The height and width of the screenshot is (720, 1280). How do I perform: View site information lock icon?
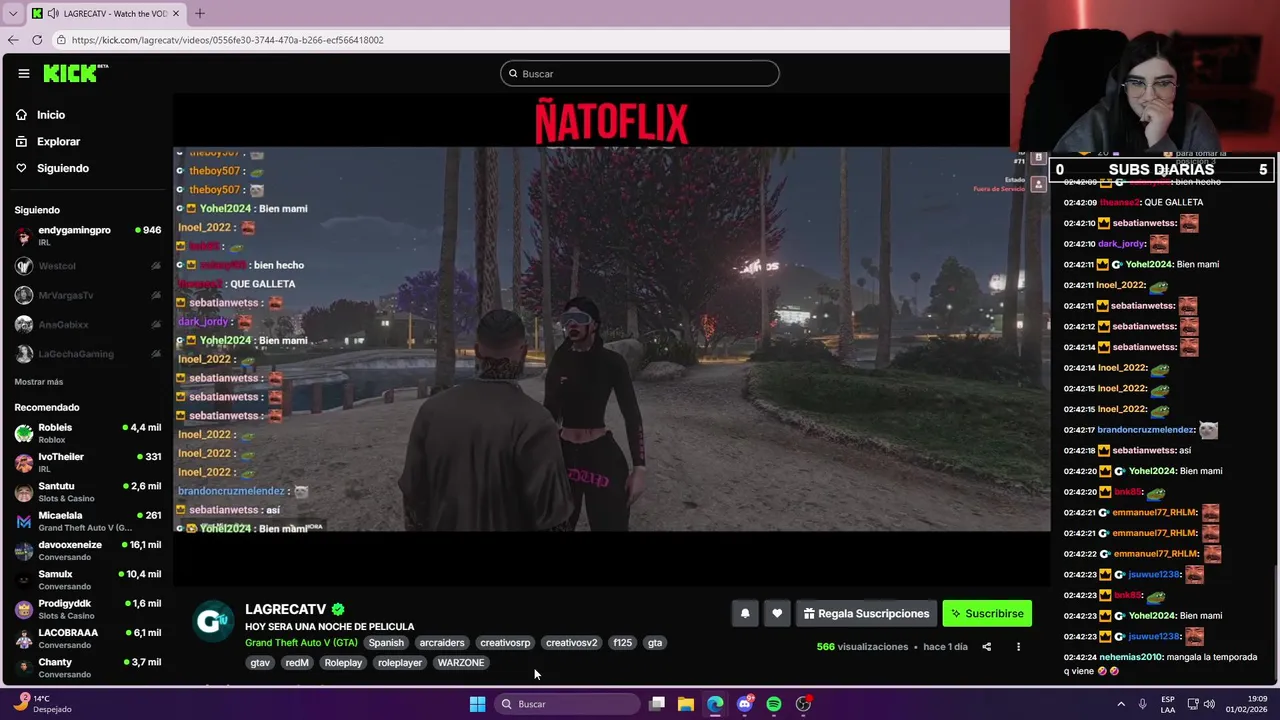[x=61, y=40]
